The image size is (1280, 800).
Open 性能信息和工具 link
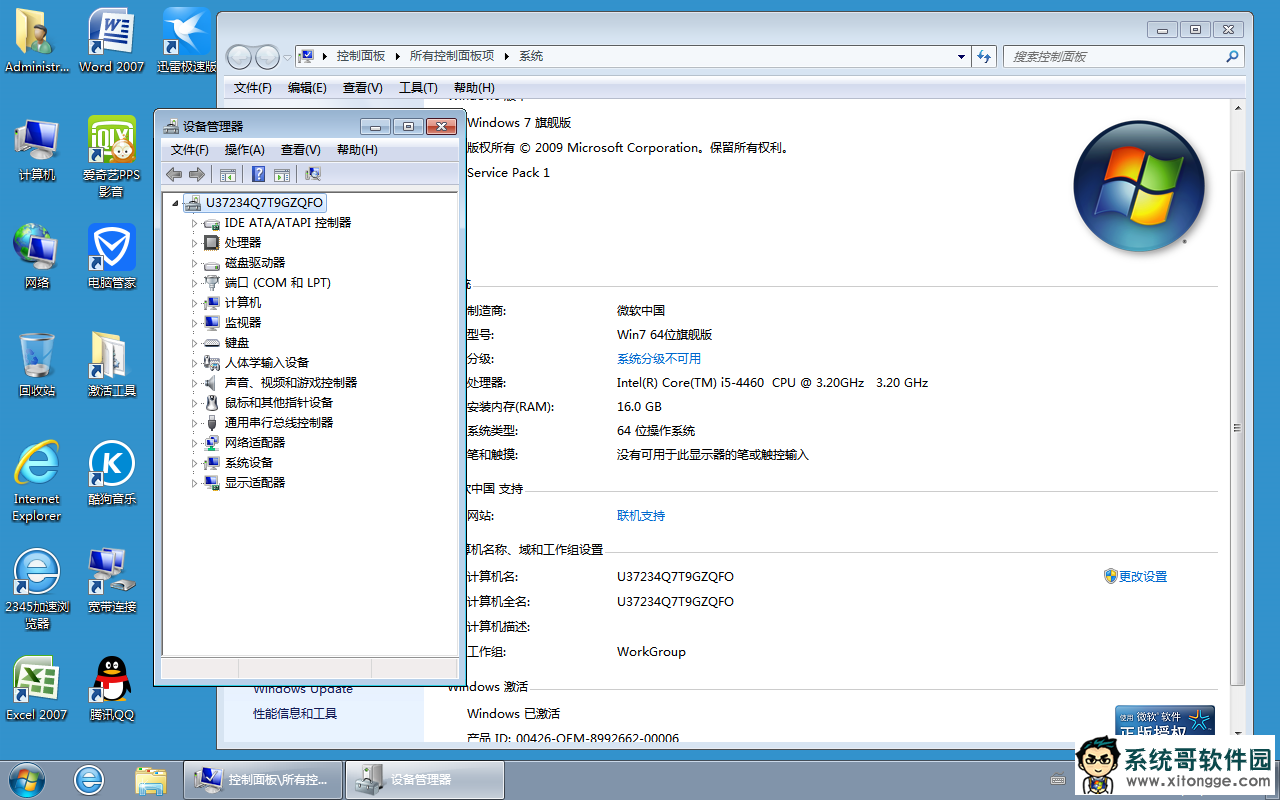(x=295, y=714)
